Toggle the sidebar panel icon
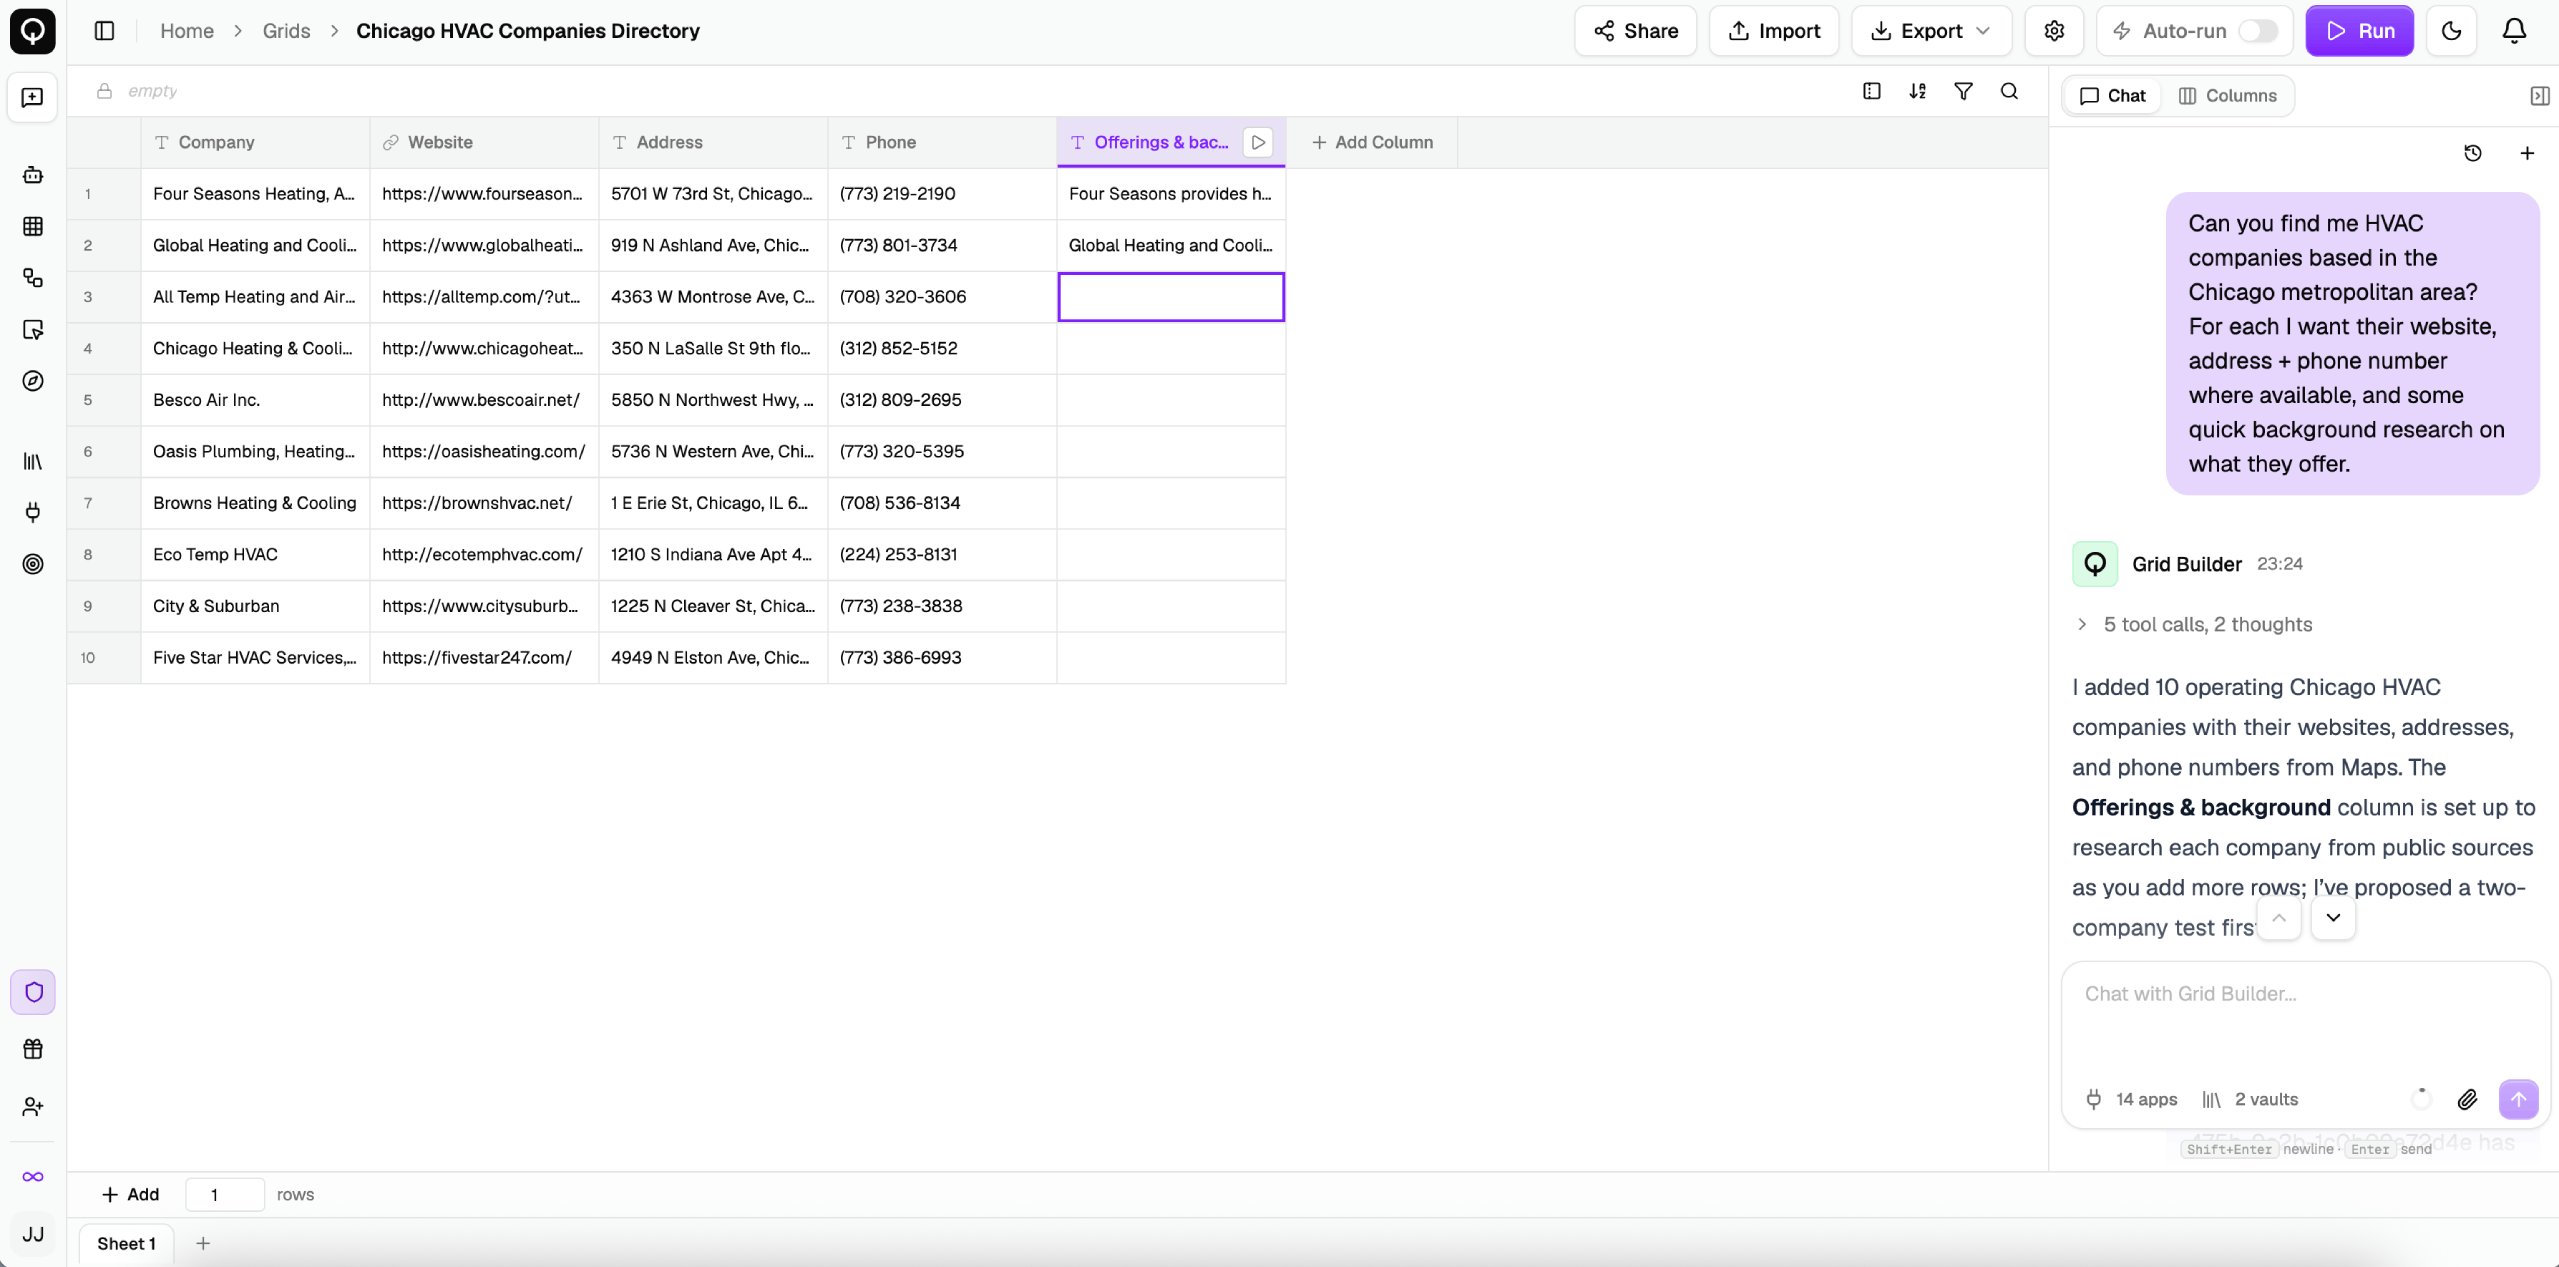Image resolution: width=2559 pixels, height=1267 pixels. pos(104,31)
